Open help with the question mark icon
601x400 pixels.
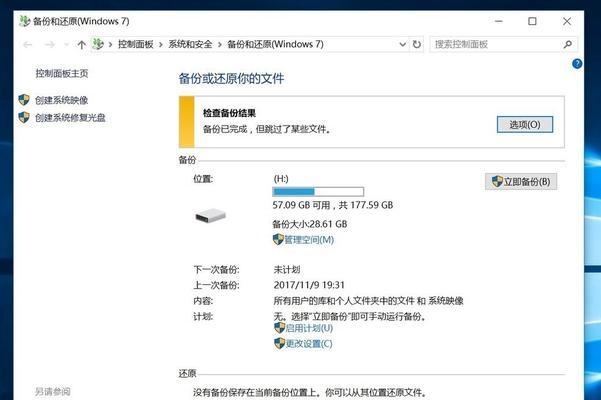[577, 64]
